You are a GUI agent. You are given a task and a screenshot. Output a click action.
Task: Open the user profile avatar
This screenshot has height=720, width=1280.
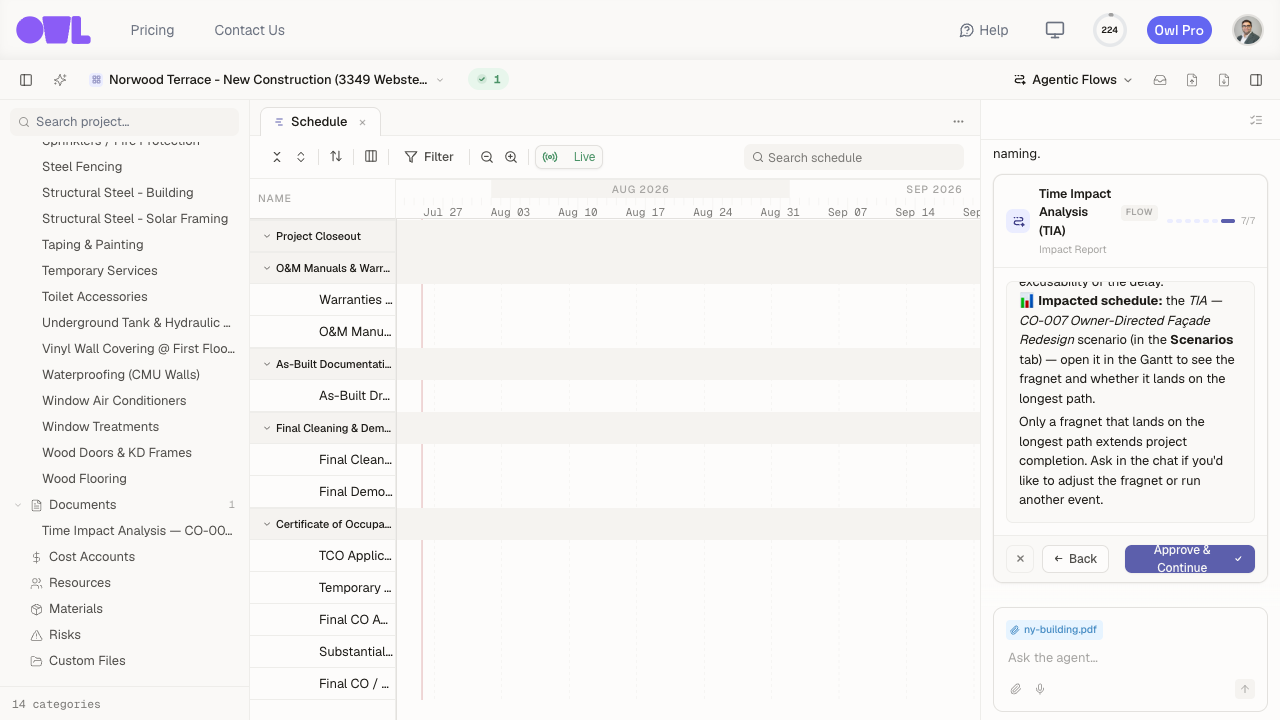pos(1248,30)
